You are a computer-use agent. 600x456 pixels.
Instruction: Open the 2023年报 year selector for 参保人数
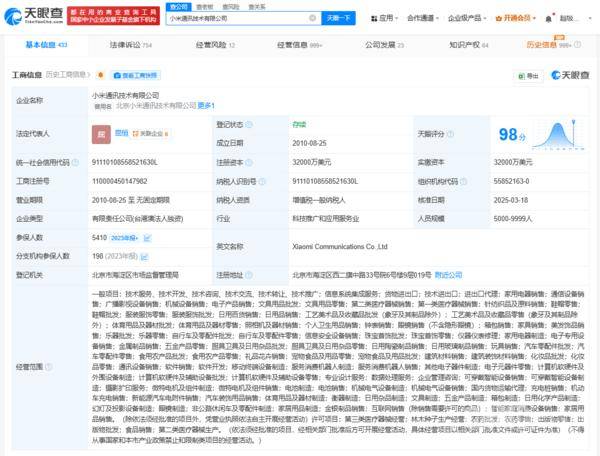click(x=124, y=238)
